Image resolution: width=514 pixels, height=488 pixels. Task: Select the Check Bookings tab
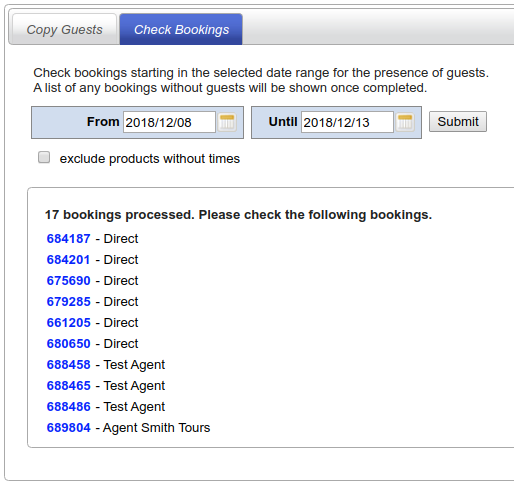181,29
